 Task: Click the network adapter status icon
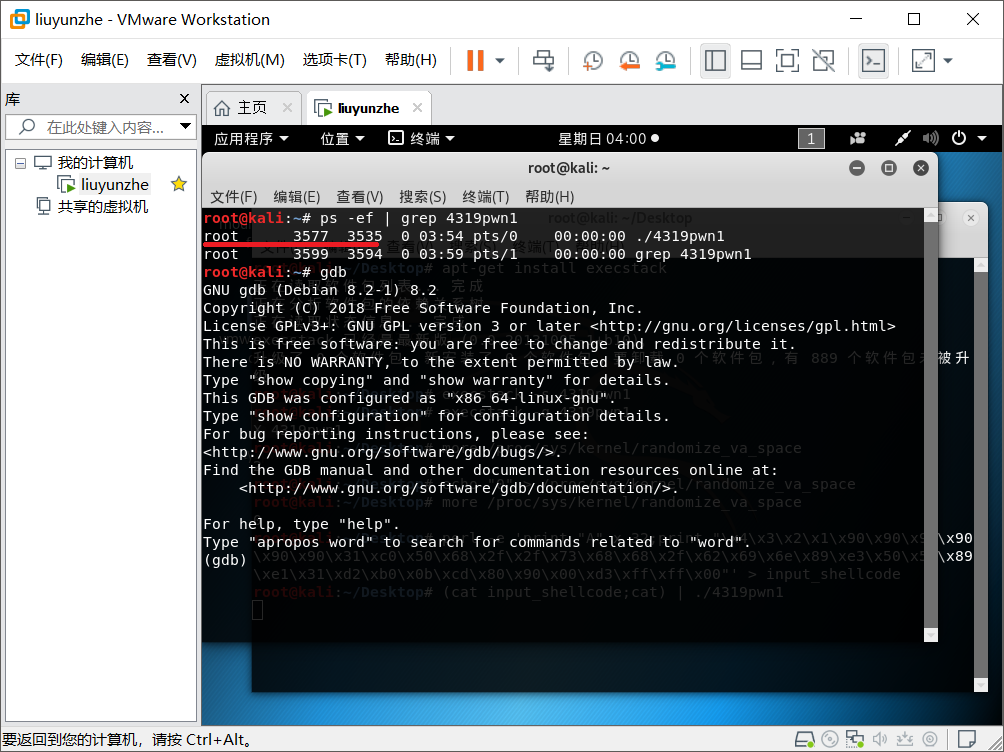(854, 739)
